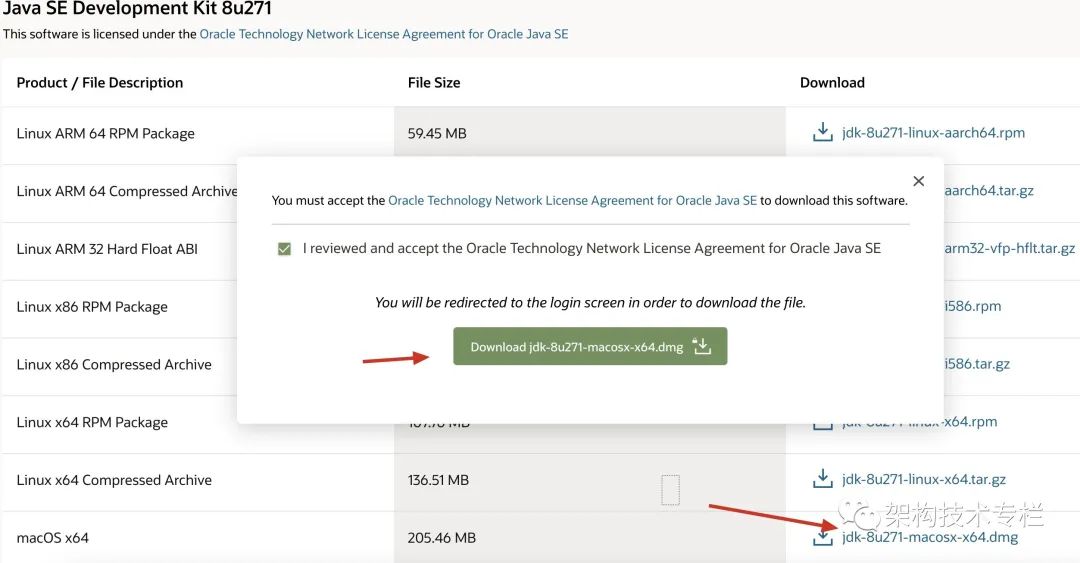
Task: Click the File Size column header
Action: click(434, 83)
